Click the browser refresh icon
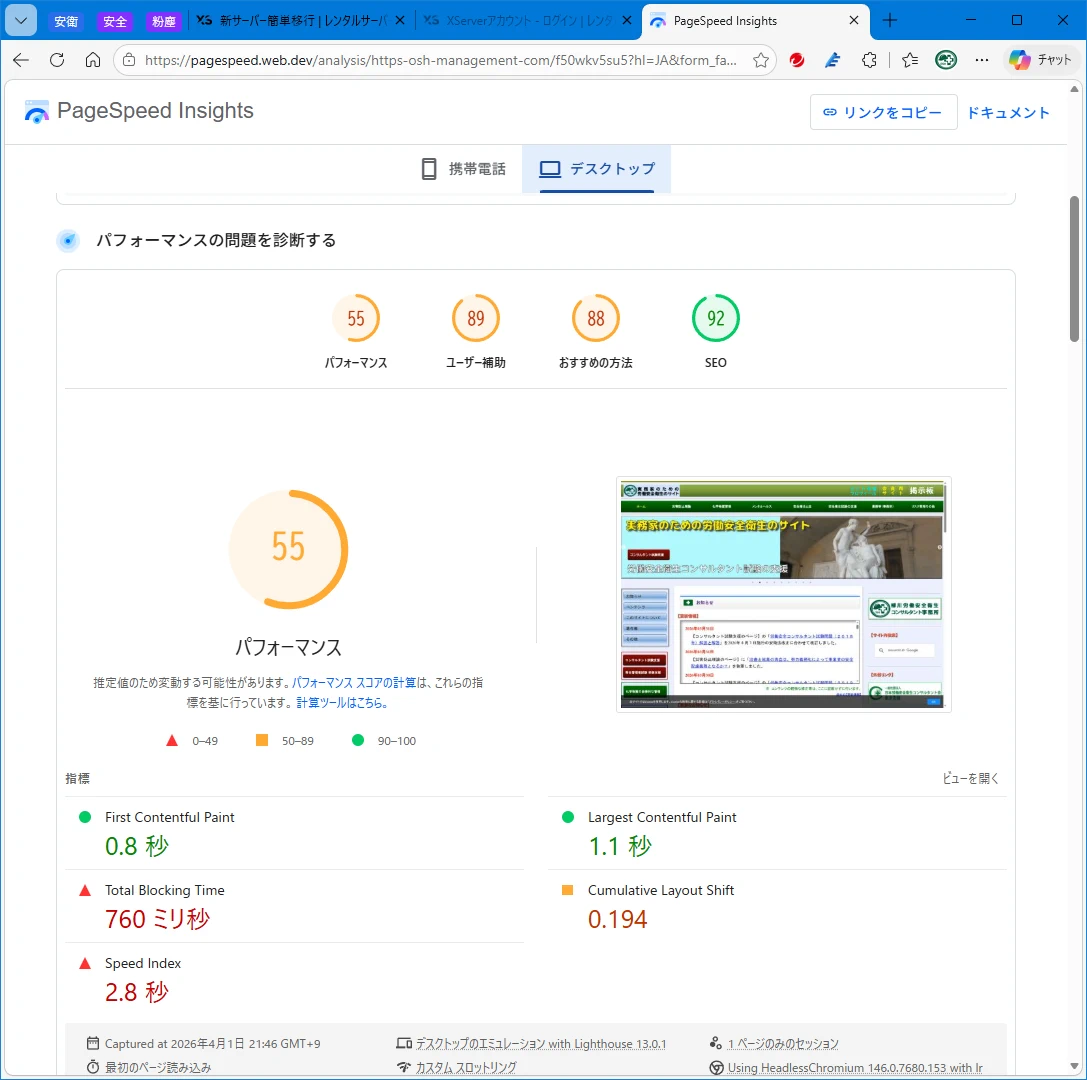Screen dimensions: 1087x1080 pyautogui.click(x=57, y=60)
